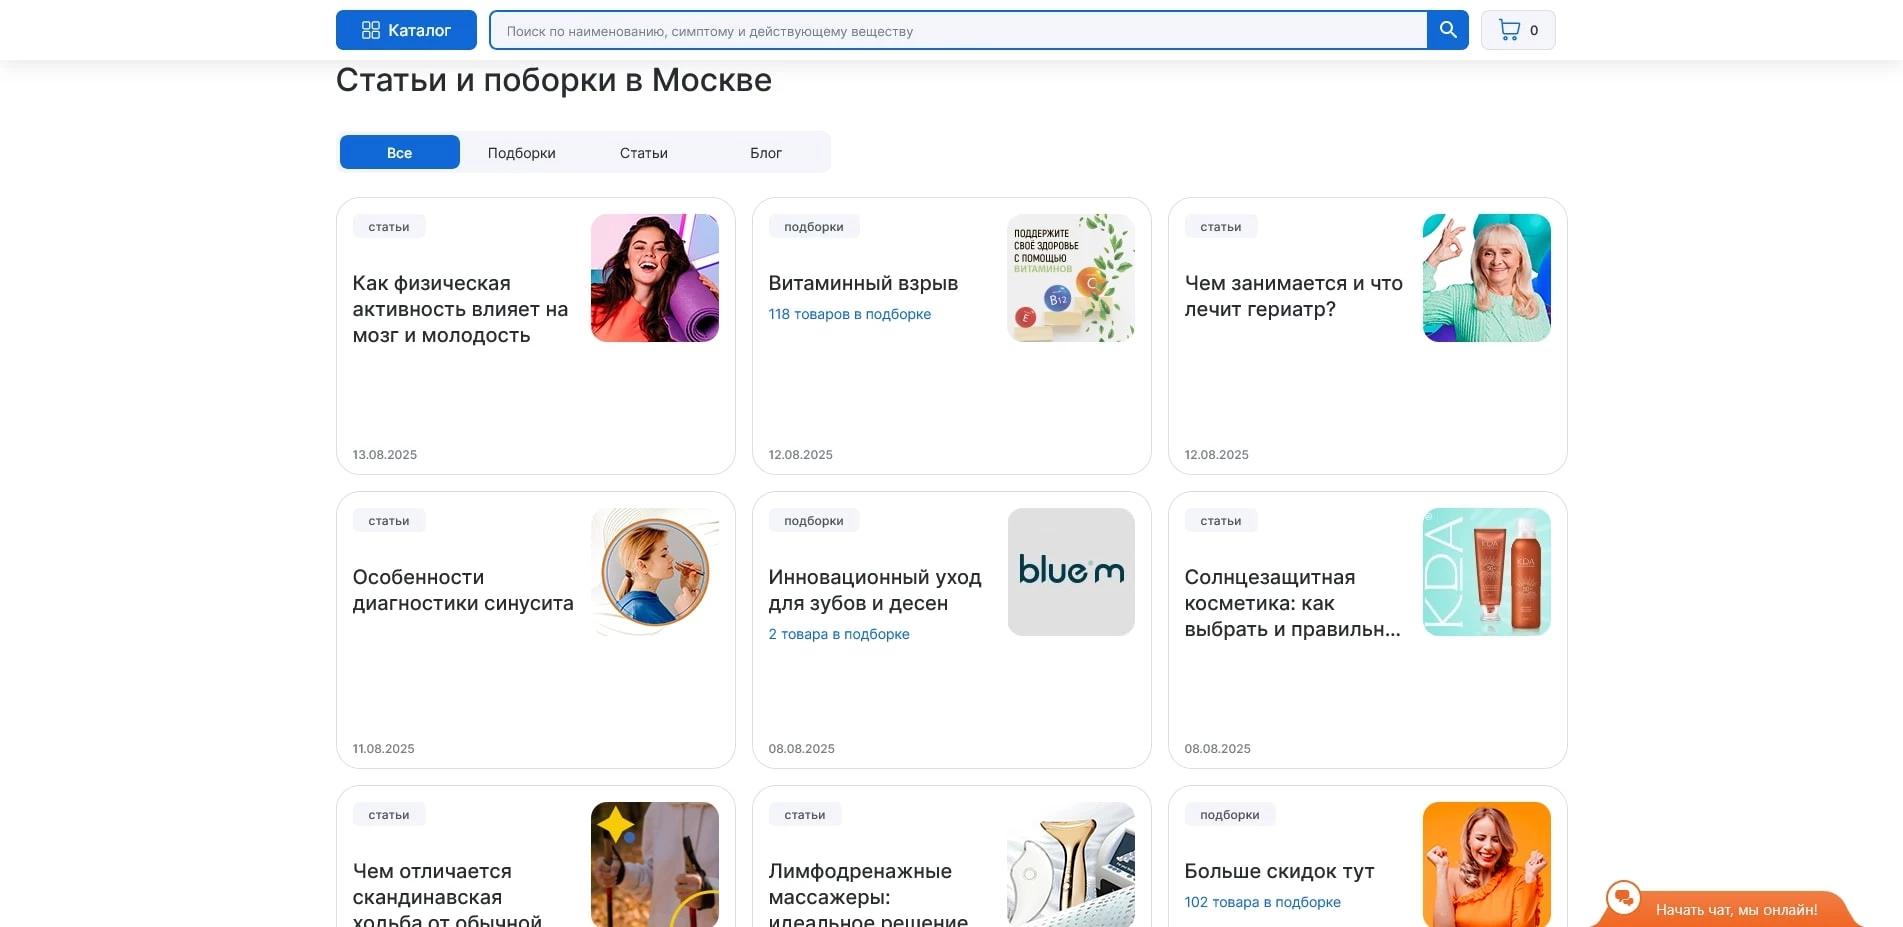Select the Все filter tab
Viewport: 1903px width, 927px height.
(399, 153)
